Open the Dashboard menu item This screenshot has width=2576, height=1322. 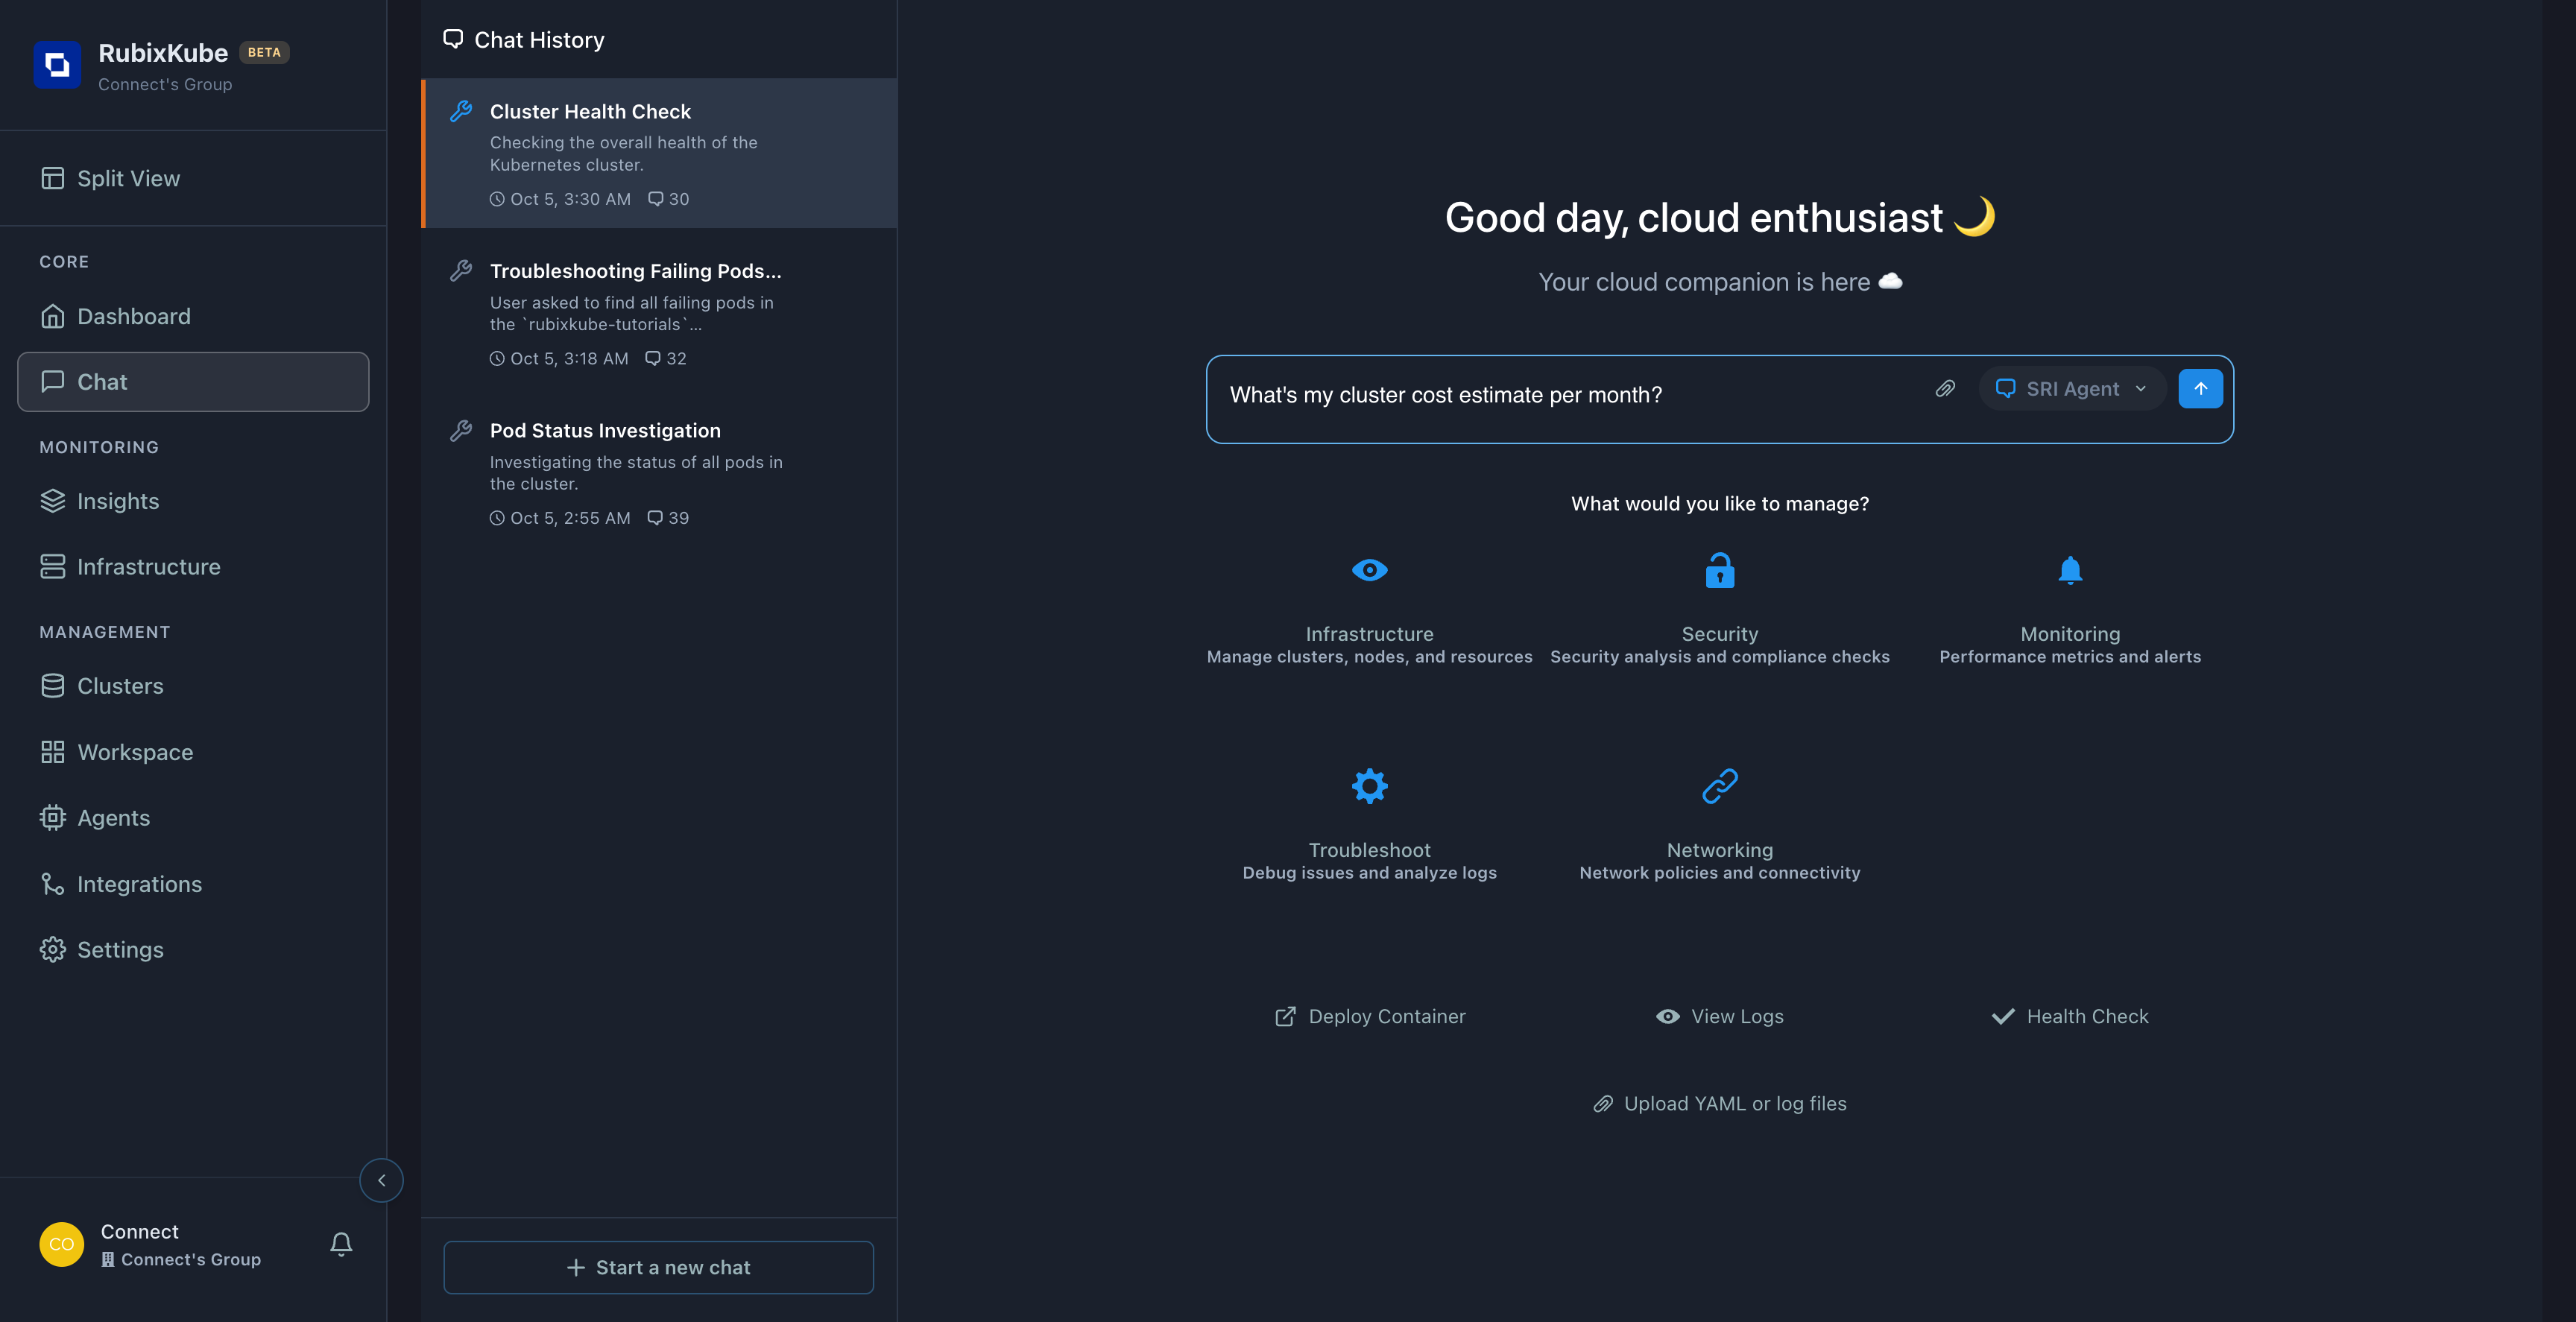[133, 316]
